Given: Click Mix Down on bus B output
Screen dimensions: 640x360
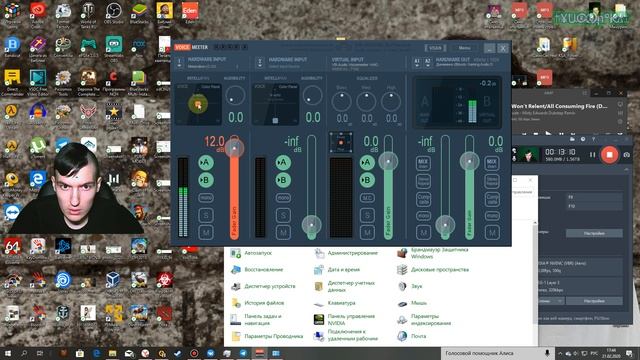Looking at the screenshot, I should click(492, 164).
